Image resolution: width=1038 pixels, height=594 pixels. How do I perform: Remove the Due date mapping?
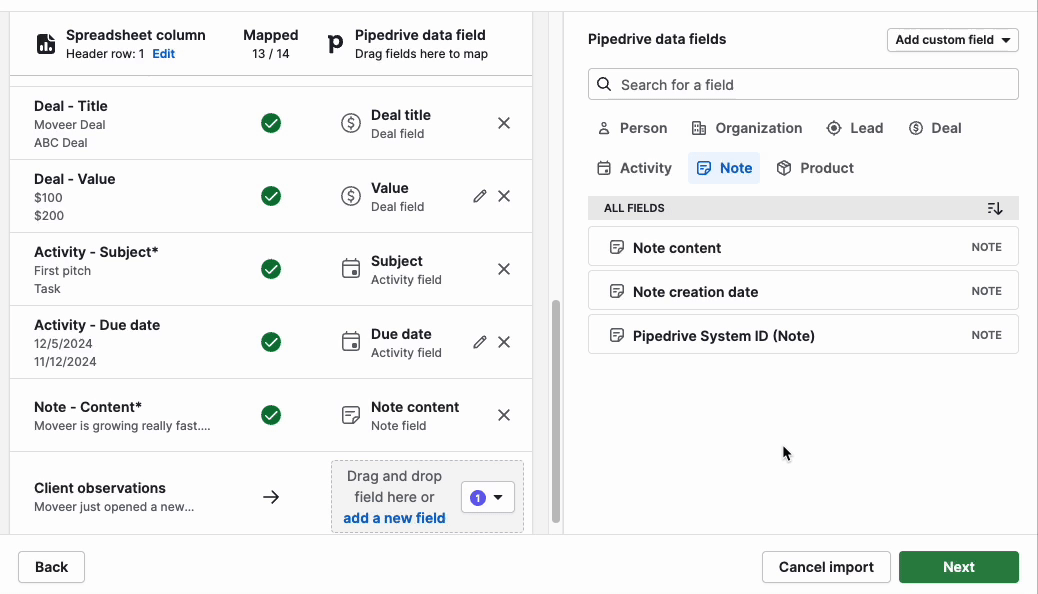pos(504,342)
